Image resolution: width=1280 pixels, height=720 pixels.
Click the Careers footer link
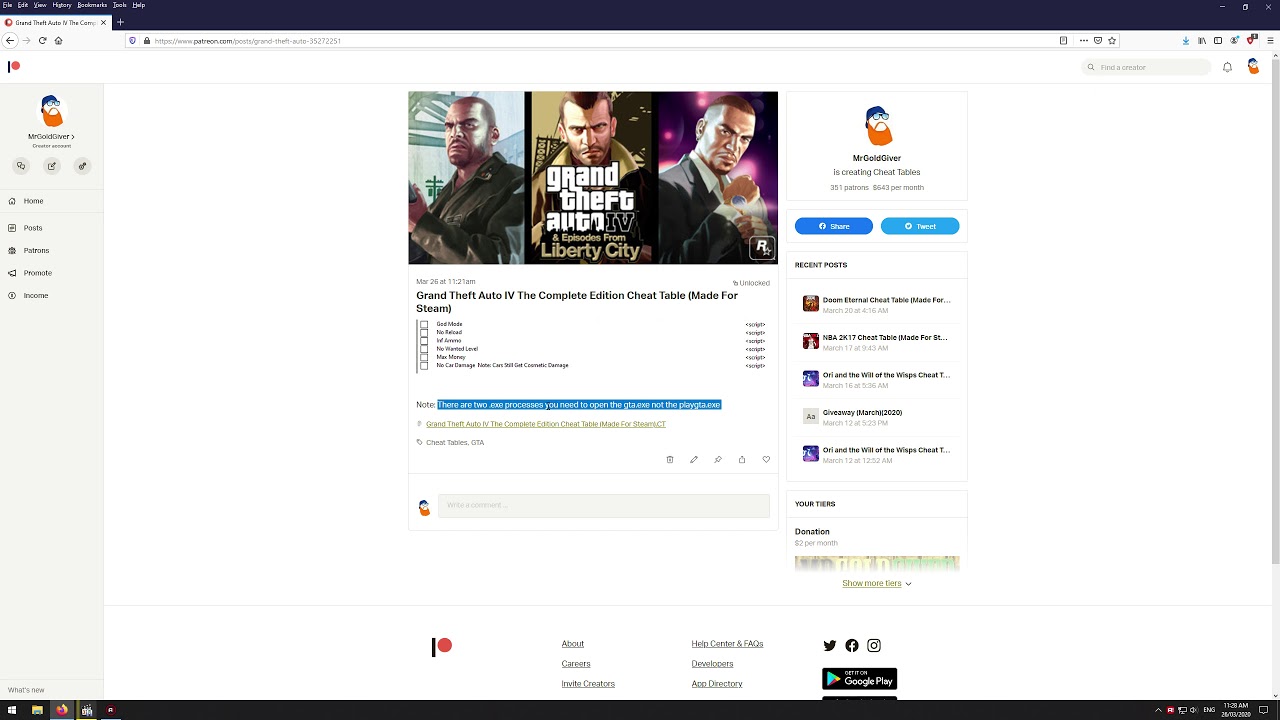576,664
